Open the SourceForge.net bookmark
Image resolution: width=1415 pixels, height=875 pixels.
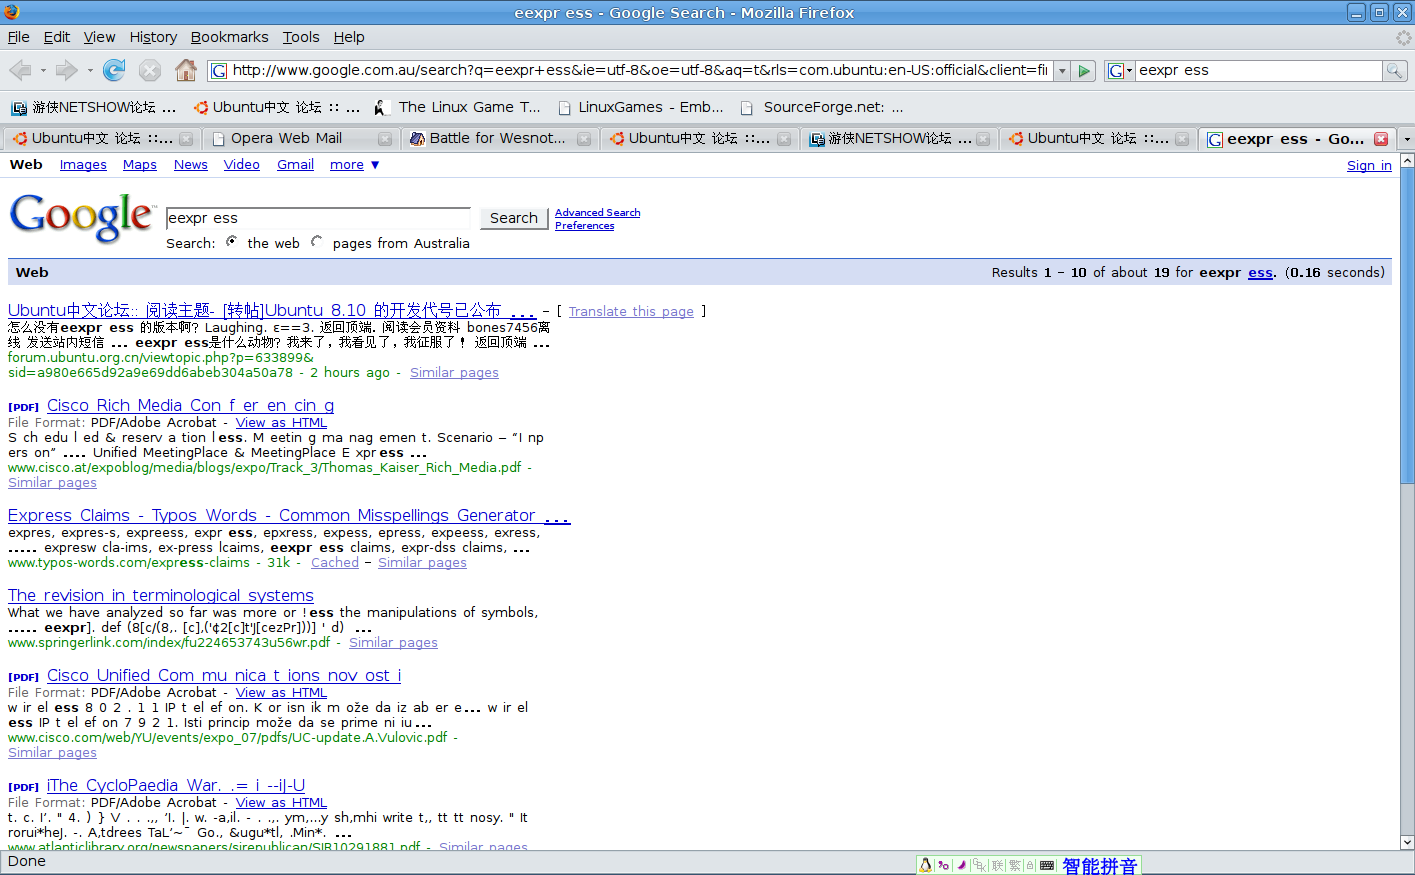[822, 107]
